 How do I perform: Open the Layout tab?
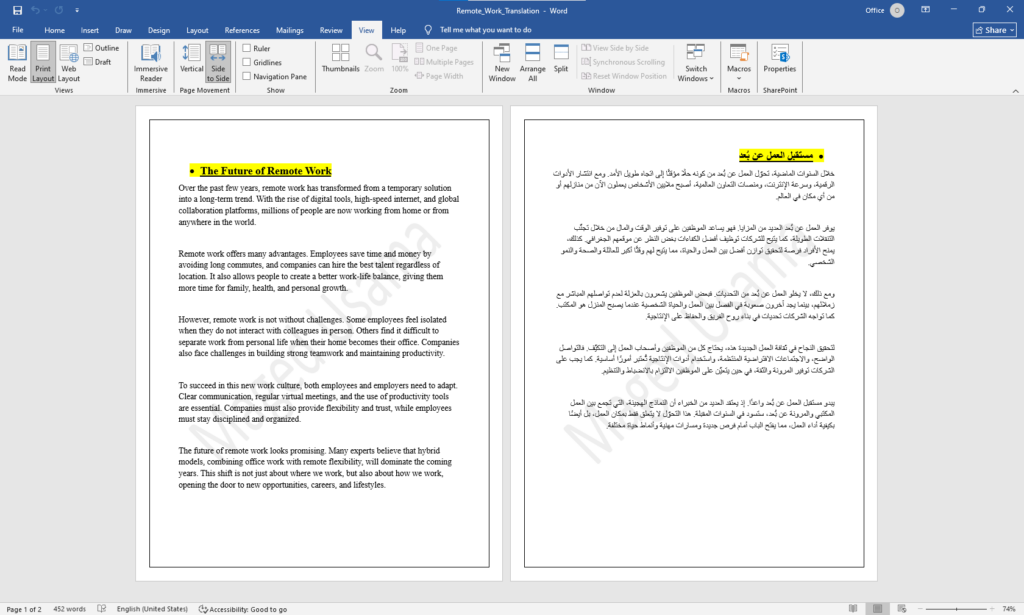(x=197, y=30)
